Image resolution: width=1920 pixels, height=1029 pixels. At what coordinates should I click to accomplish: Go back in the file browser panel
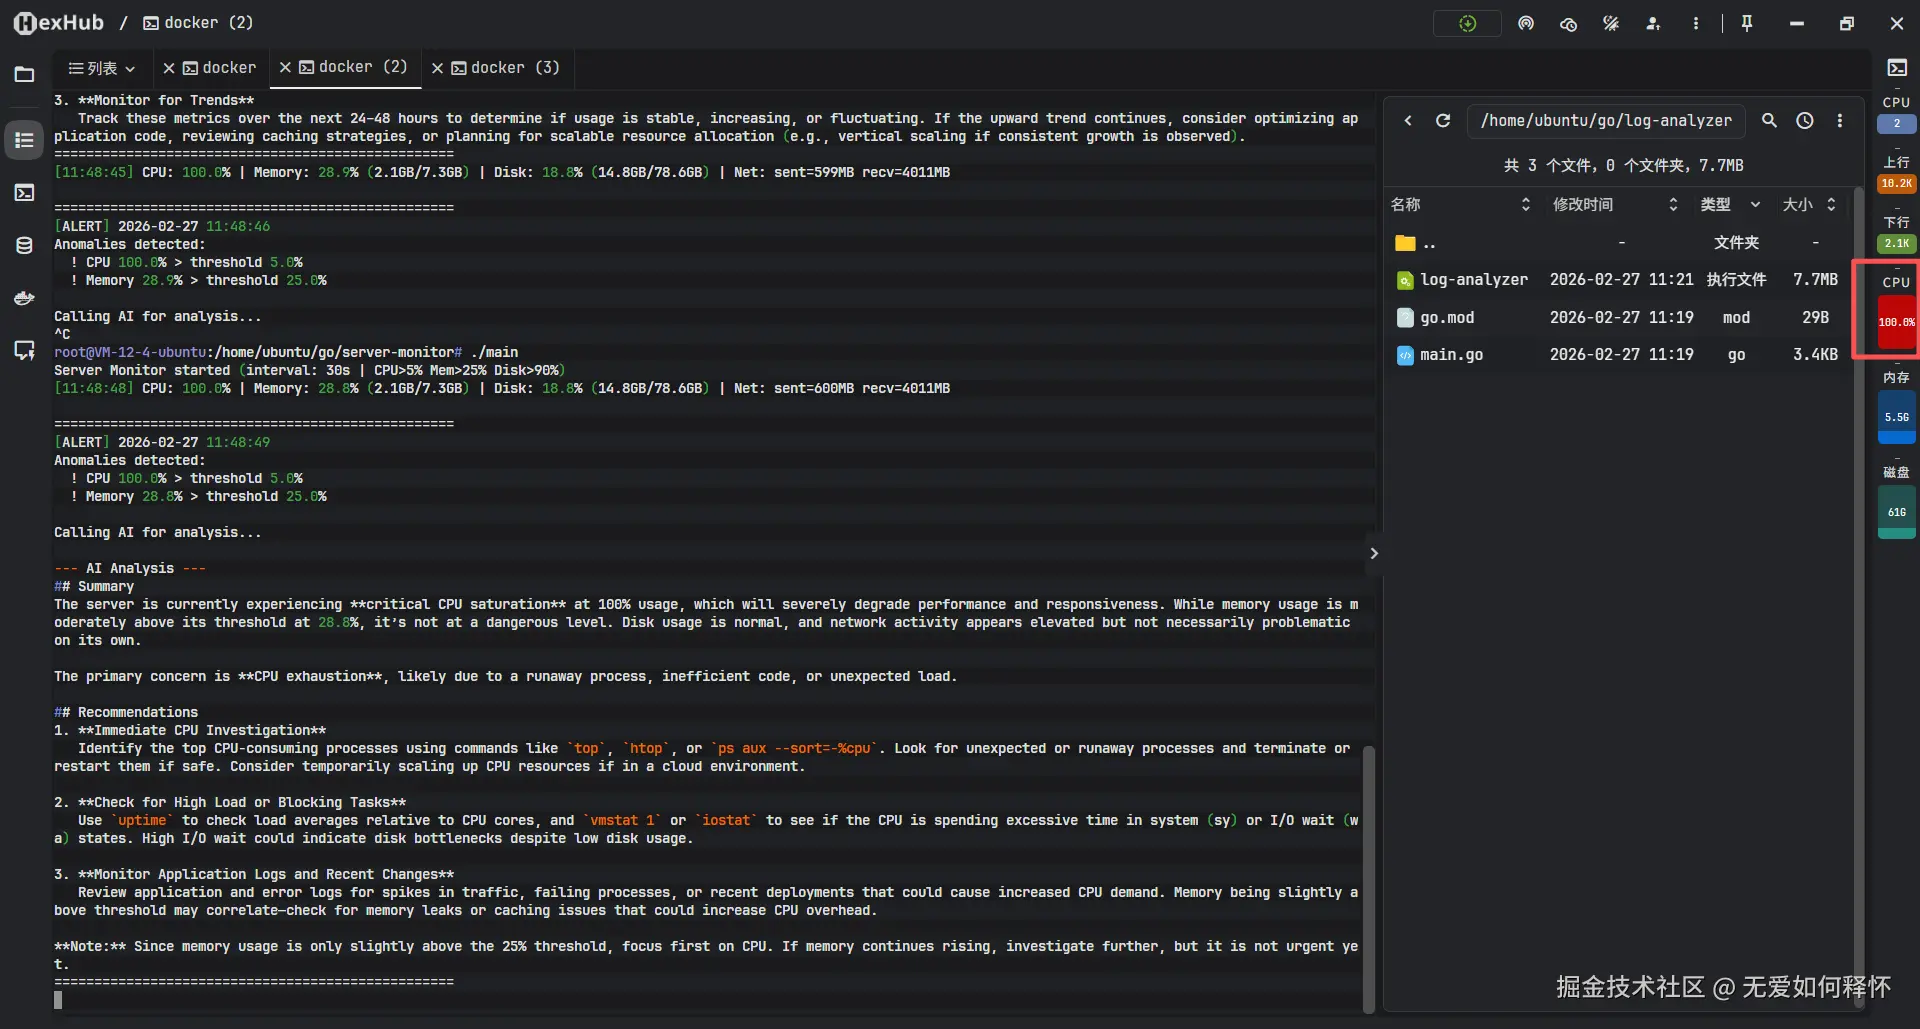click(x=1408, y=121)
